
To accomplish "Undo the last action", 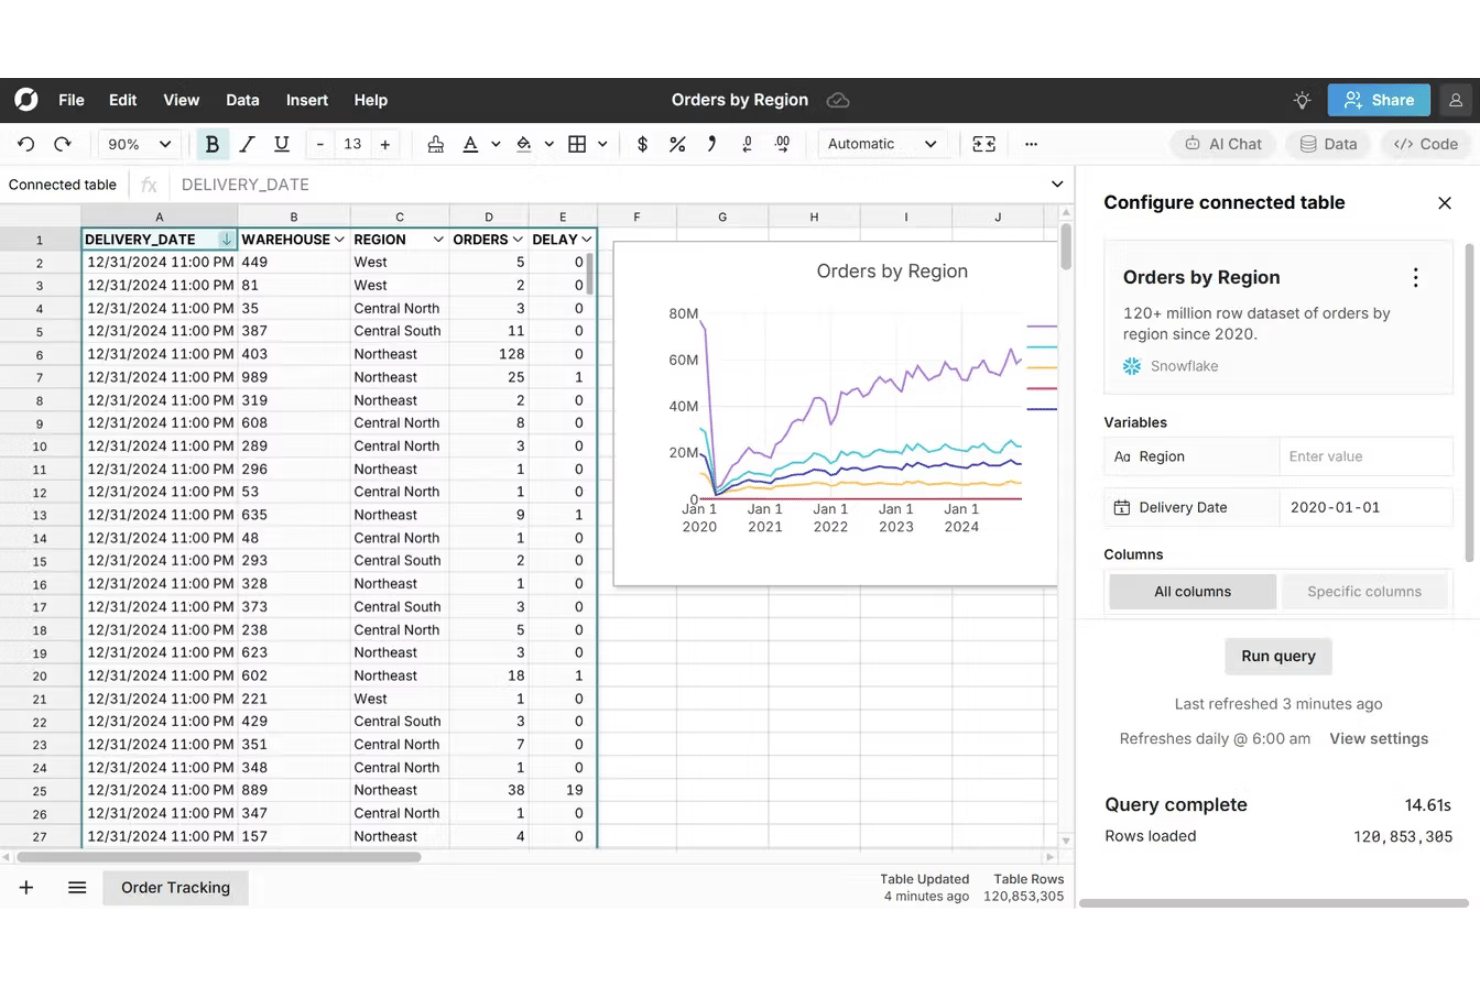I will point(26,144).
